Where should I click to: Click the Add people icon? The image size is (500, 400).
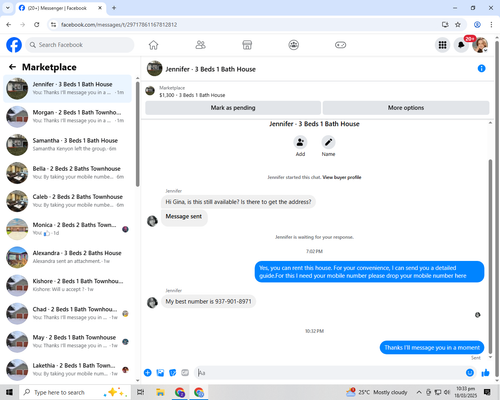(x=300, y=142)
